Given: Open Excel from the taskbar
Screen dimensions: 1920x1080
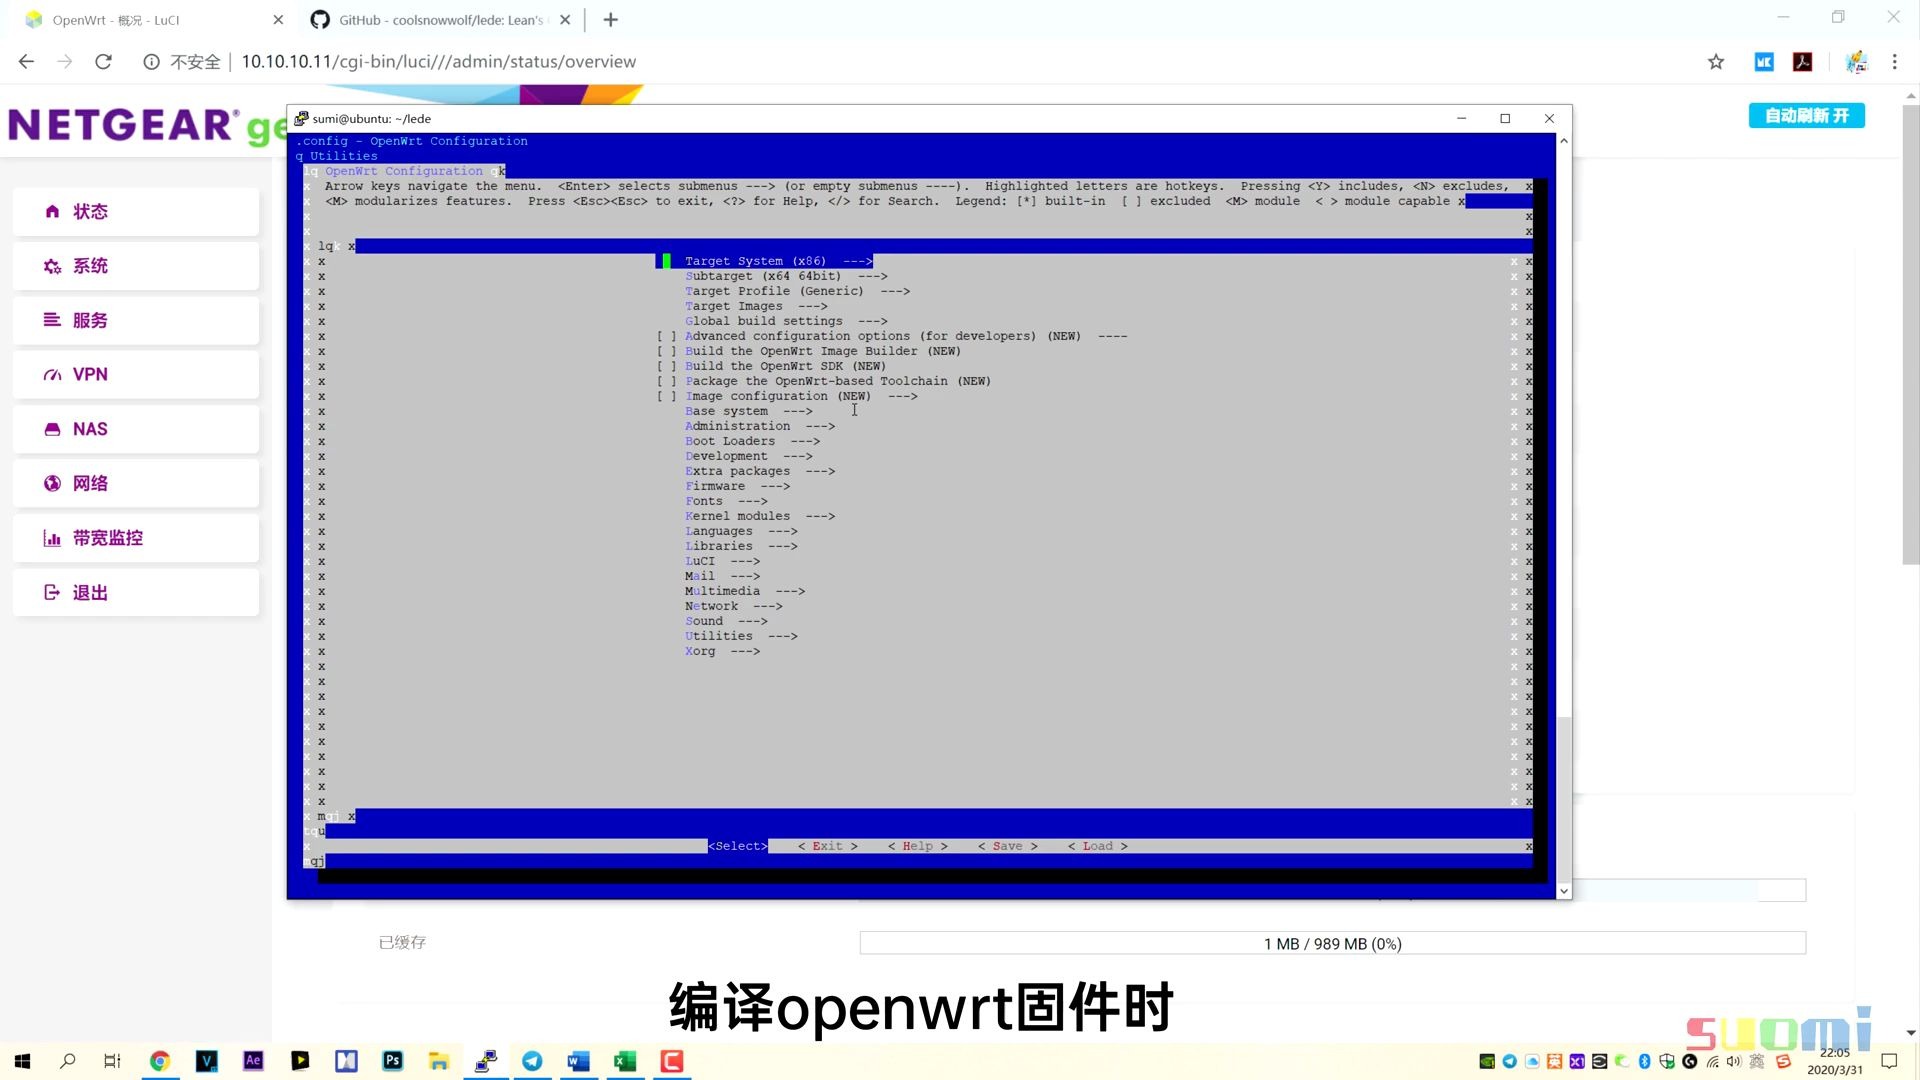Looking at the screenshot, I should pos(625,1061).
